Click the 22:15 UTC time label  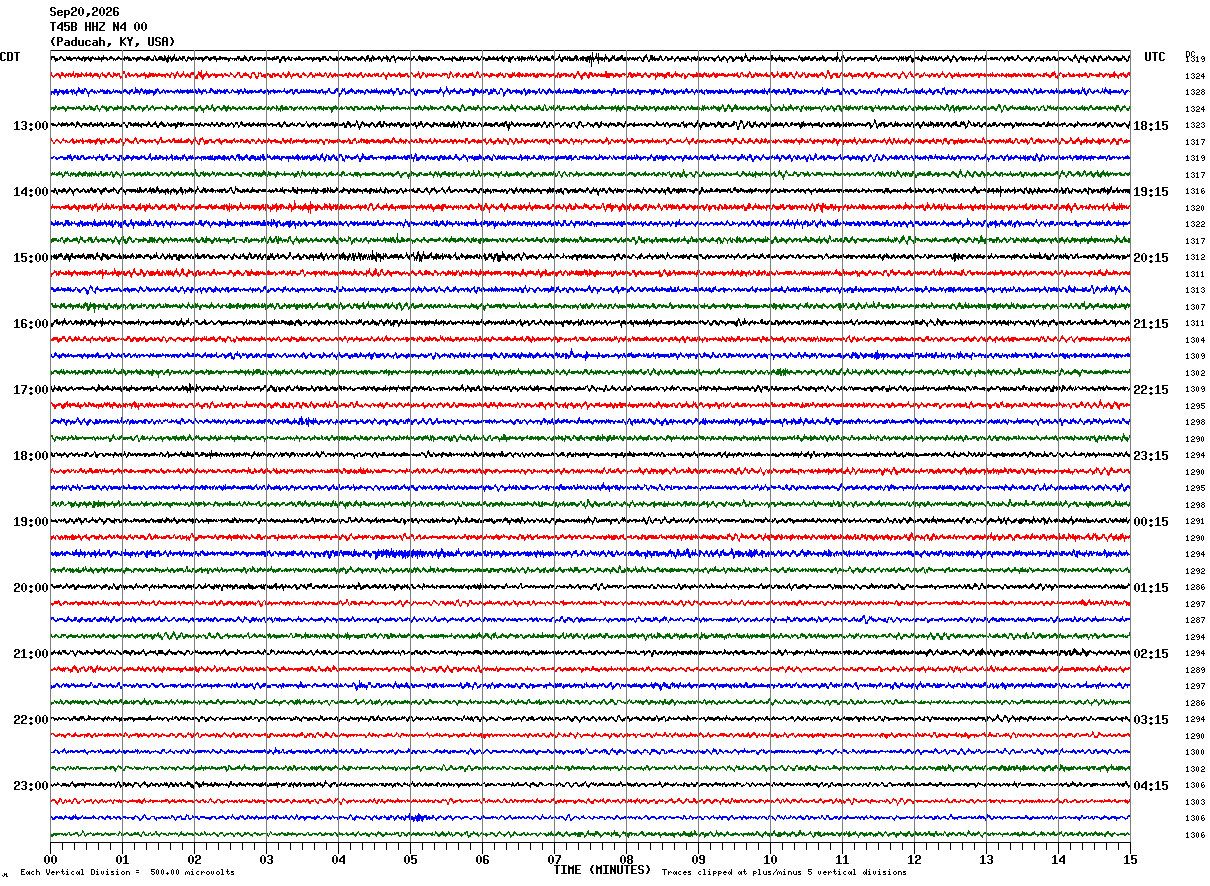(1151, 390)
